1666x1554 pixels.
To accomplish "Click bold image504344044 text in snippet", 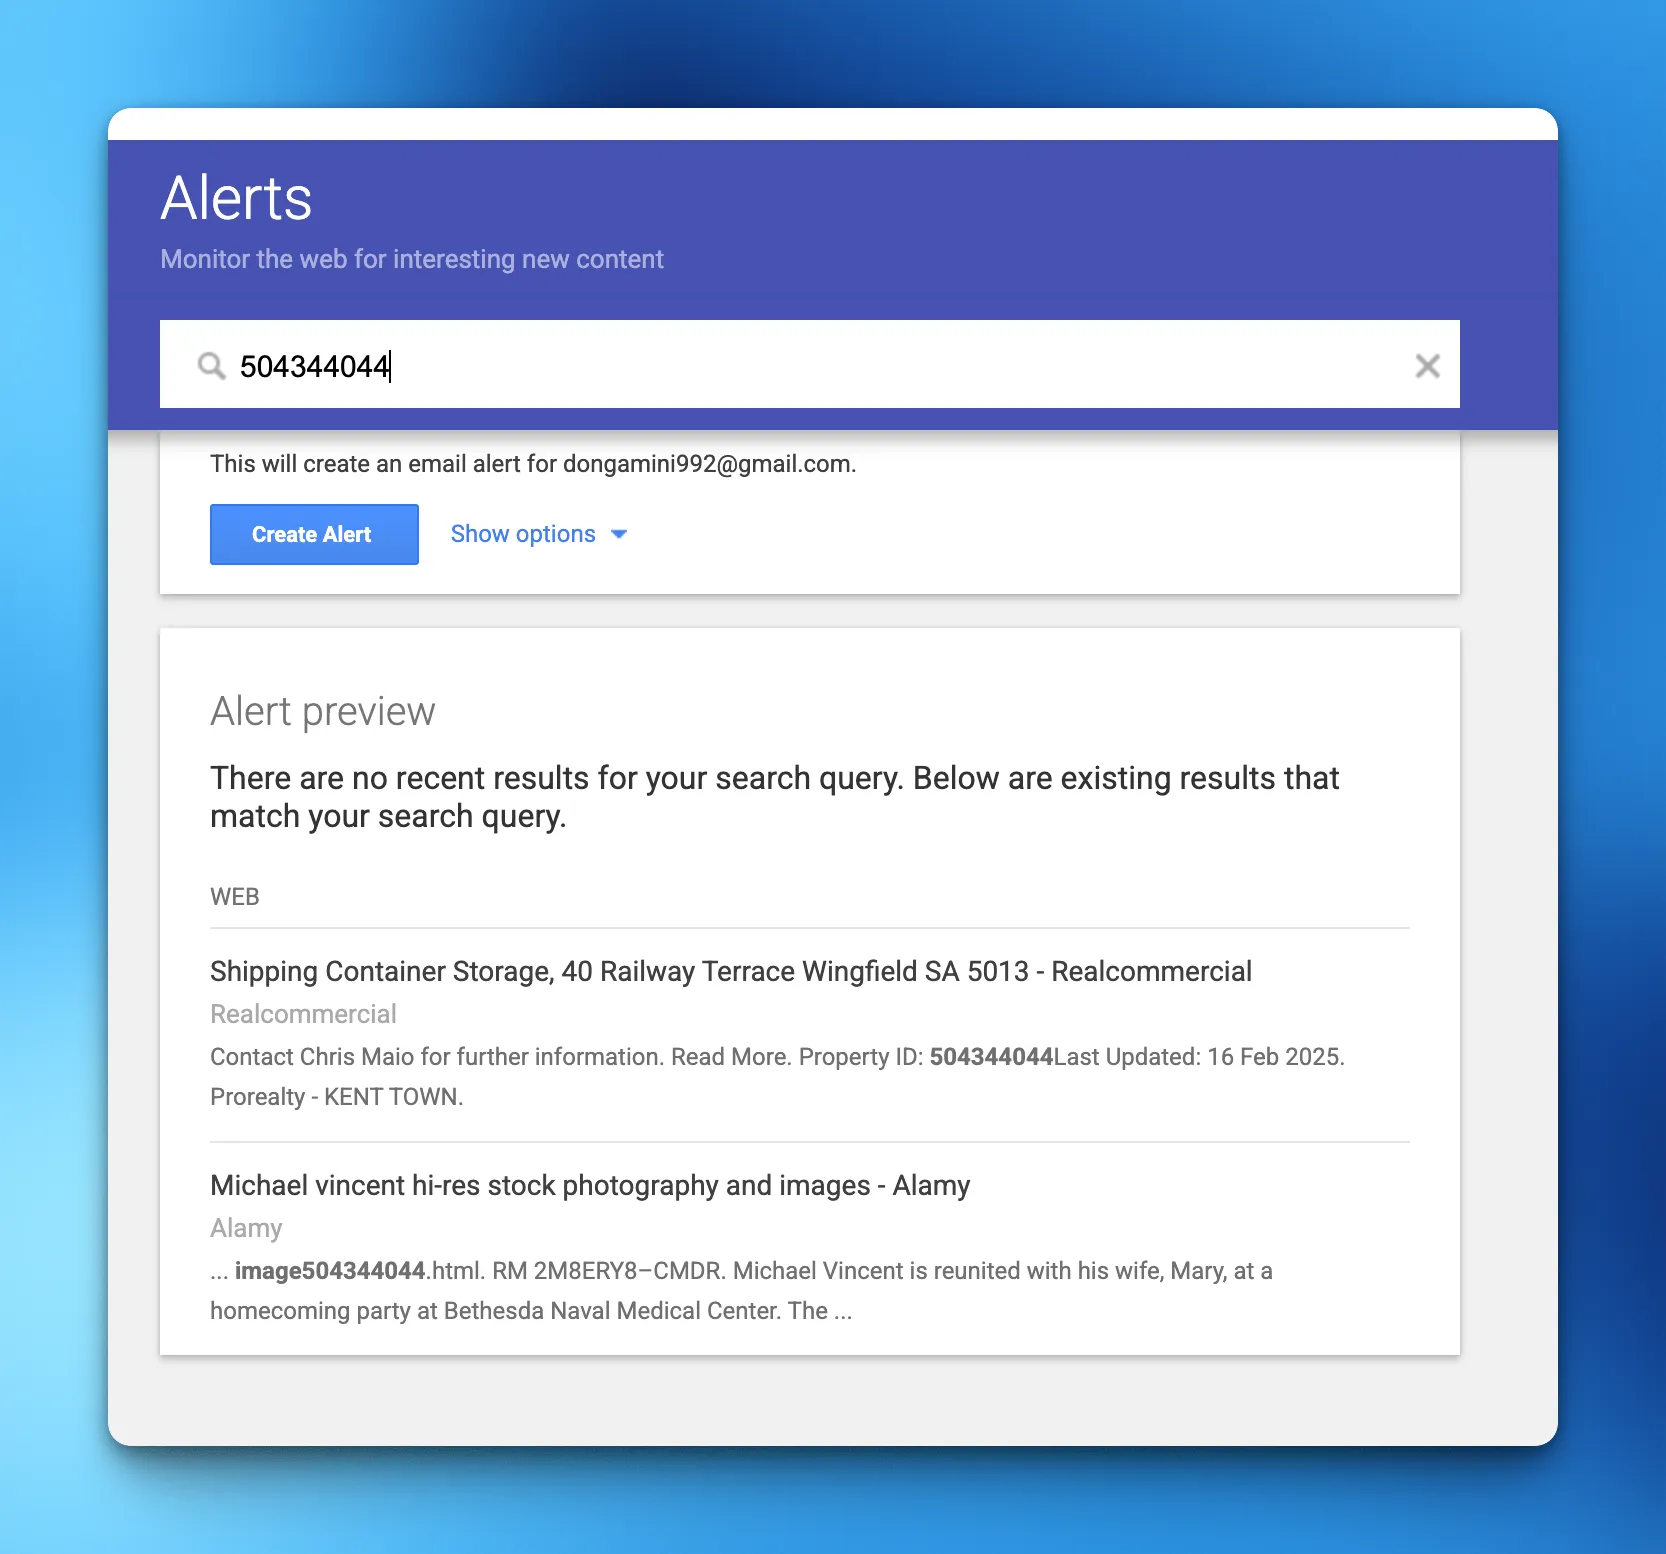I will (x=330, y=1271).
